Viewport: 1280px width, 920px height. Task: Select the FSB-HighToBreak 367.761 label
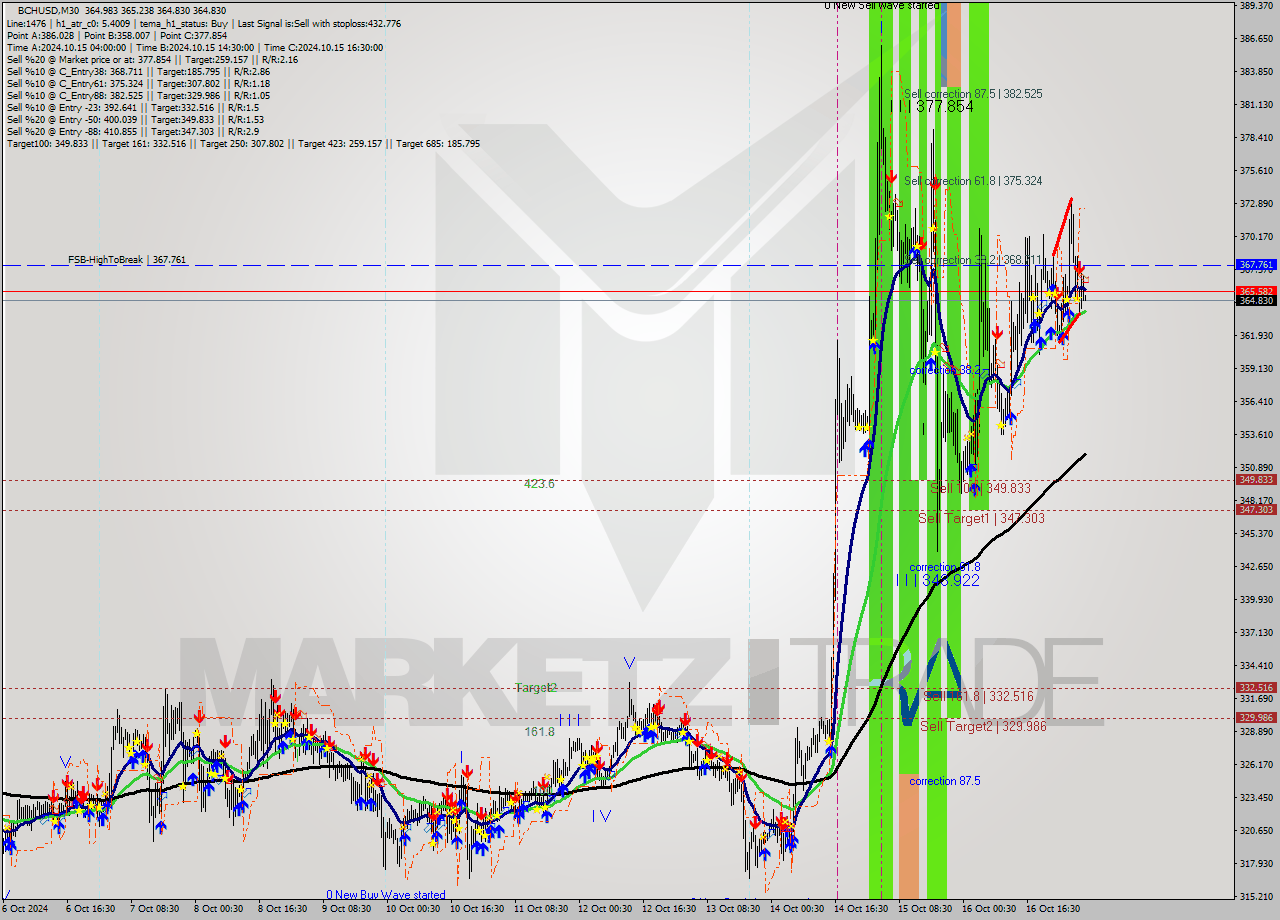click(127, 260)
